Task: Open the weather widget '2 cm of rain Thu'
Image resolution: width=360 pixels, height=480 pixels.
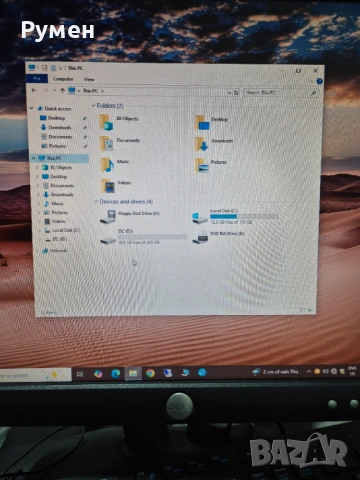Action: (x=275, y=372)
